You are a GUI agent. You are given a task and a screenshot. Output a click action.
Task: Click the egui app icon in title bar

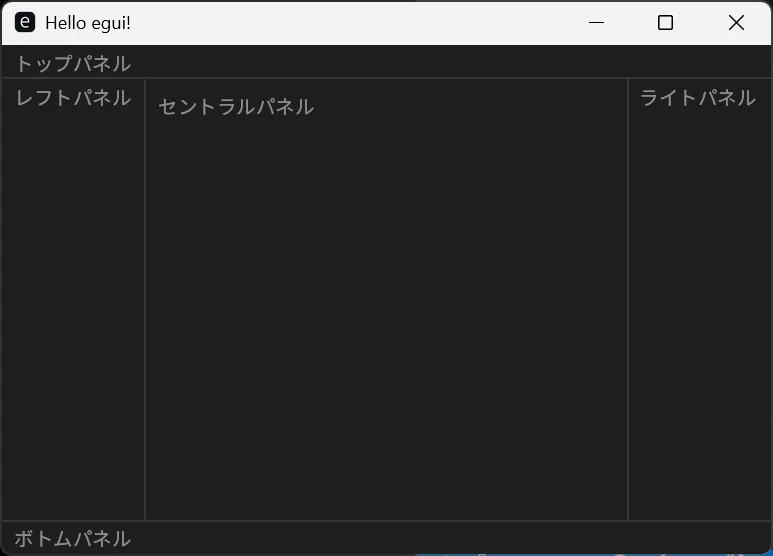coord(25,23)
